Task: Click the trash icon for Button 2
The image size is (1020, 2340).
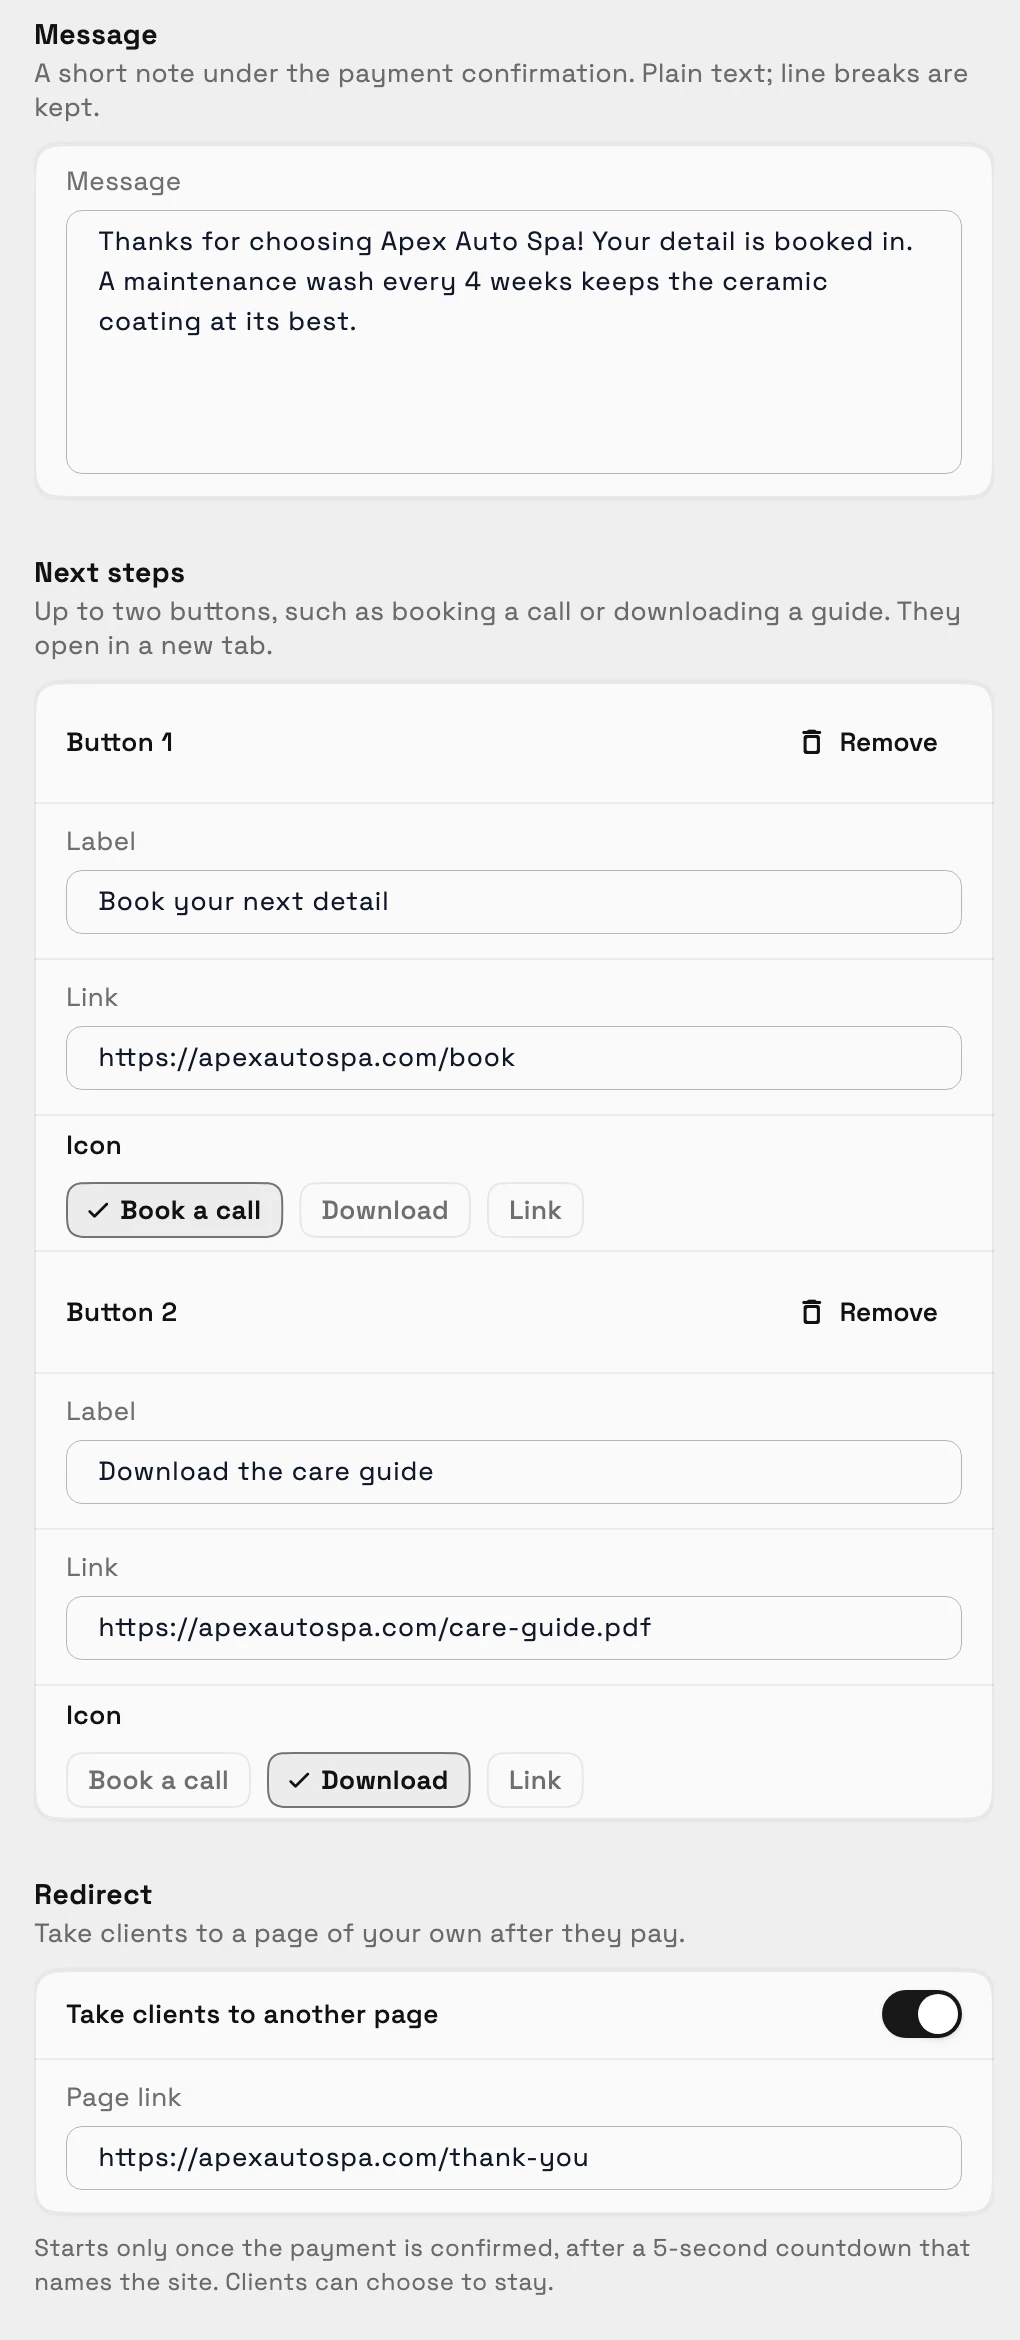Action: (811, 1312)
